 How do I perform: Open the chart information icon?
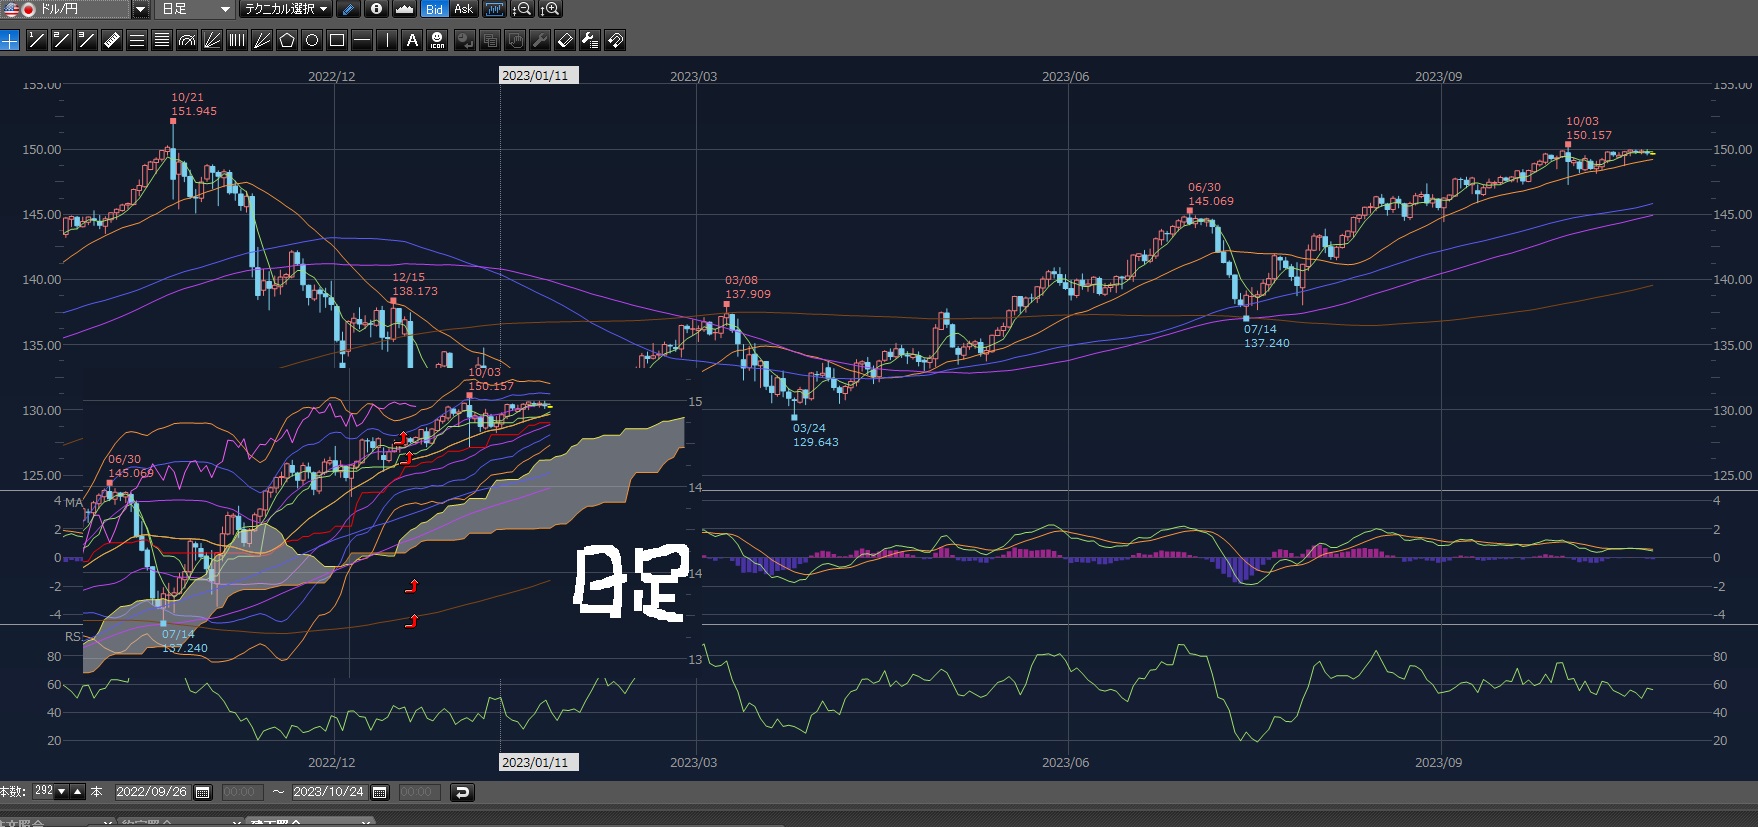pyautogui.click(x=377, y=9)
